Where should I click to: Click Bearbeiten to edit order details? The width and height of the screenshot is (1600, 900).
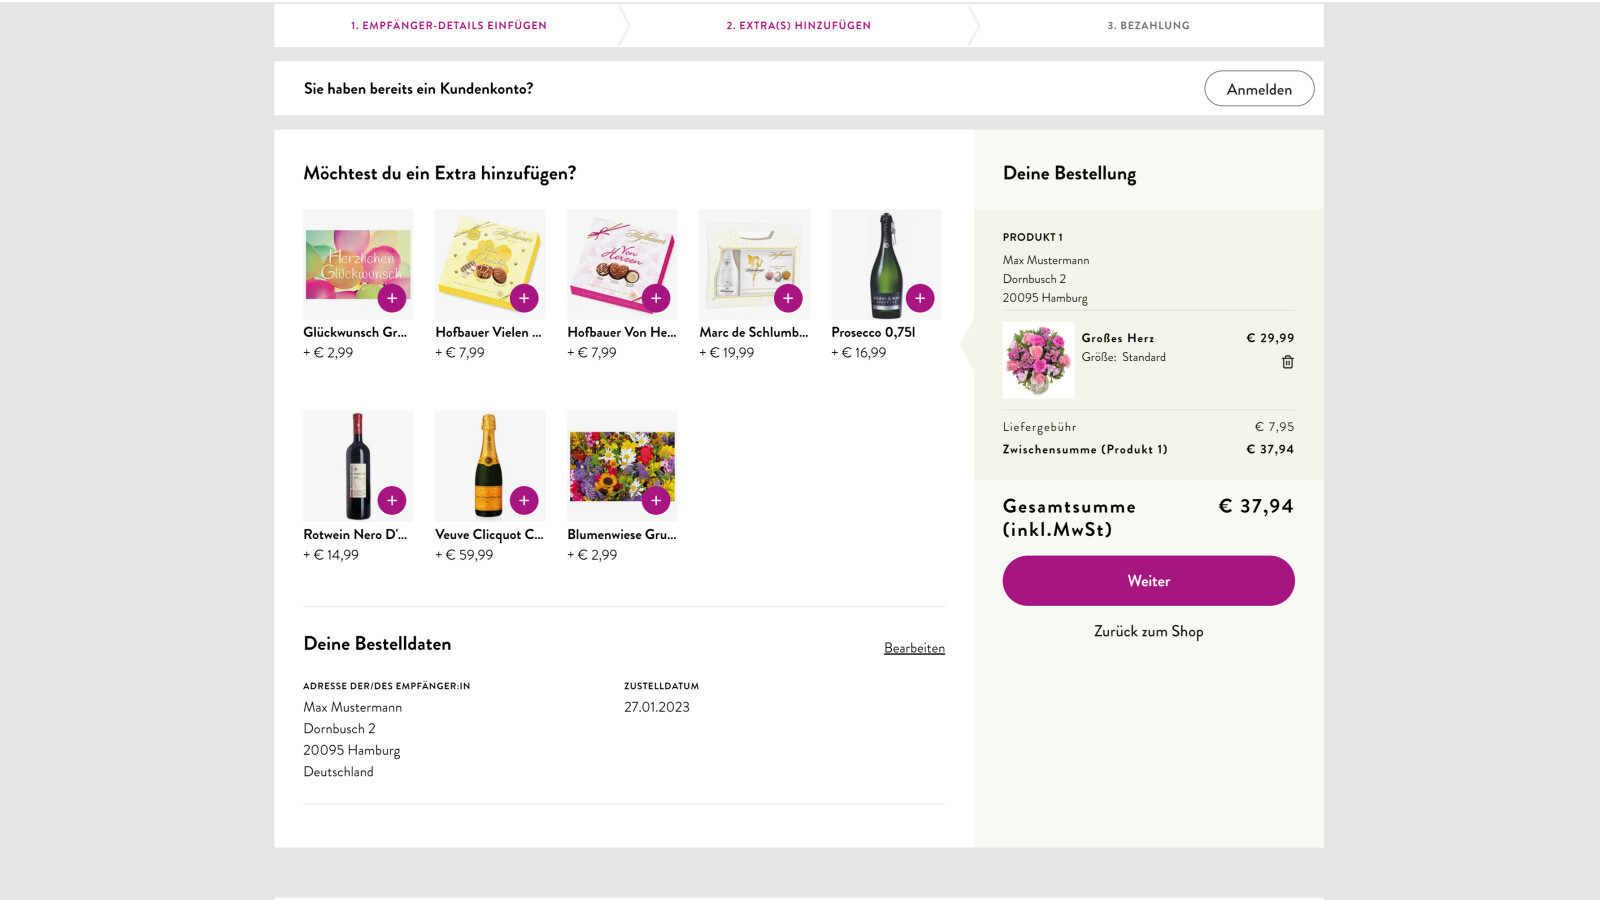pos(914,648)
